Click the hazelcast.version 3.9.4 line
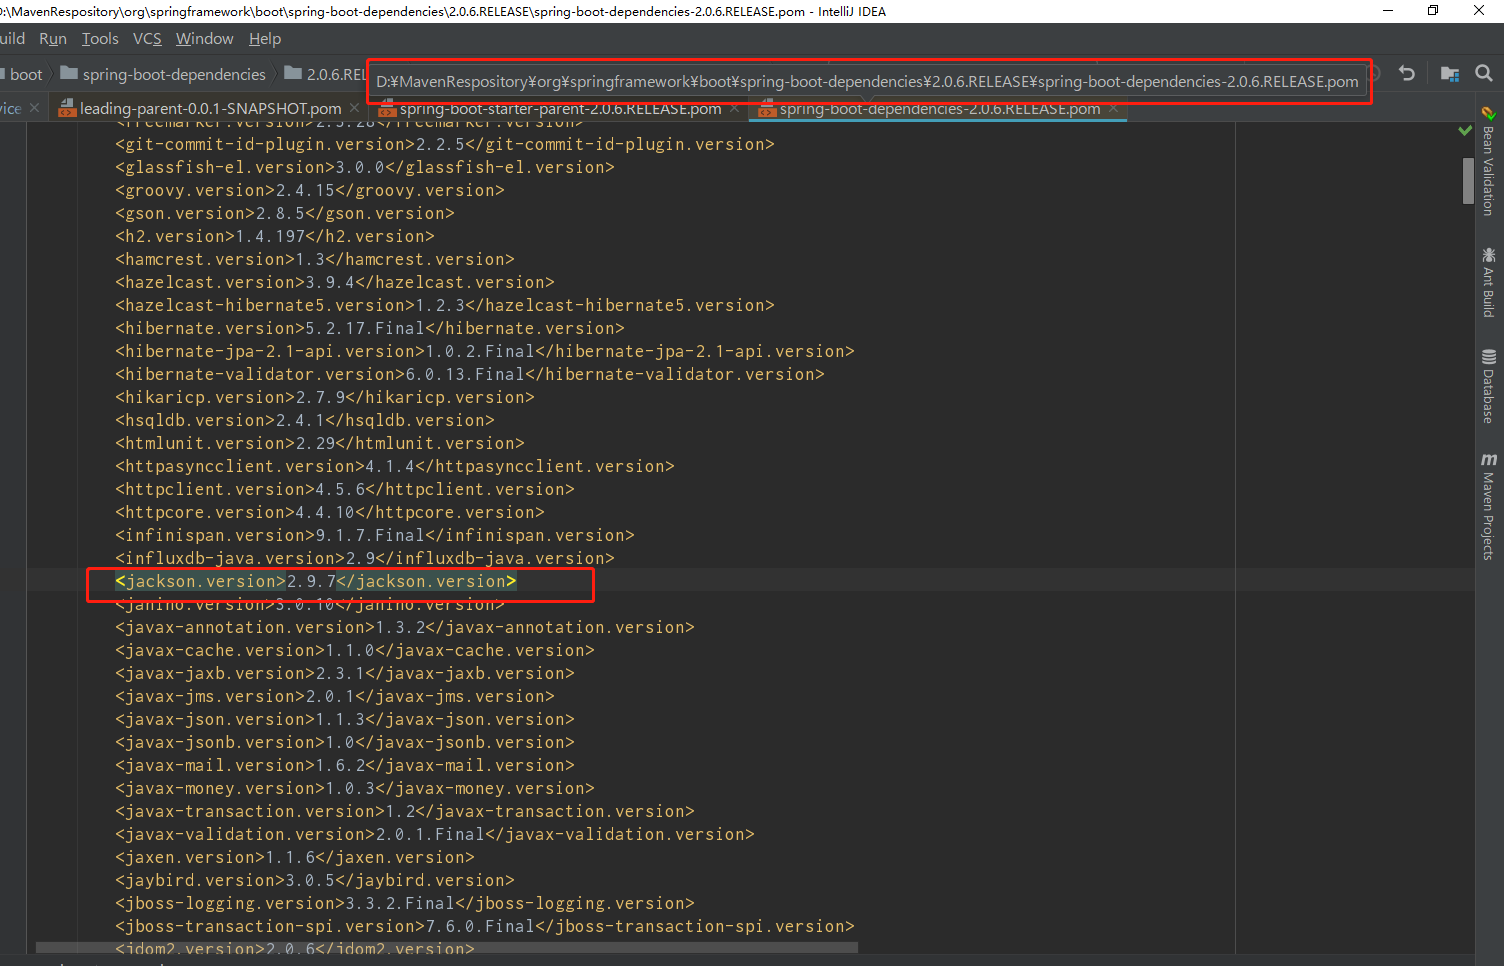Image resolution: width=1504 pixels, height=966 pixels. (335, 282)
